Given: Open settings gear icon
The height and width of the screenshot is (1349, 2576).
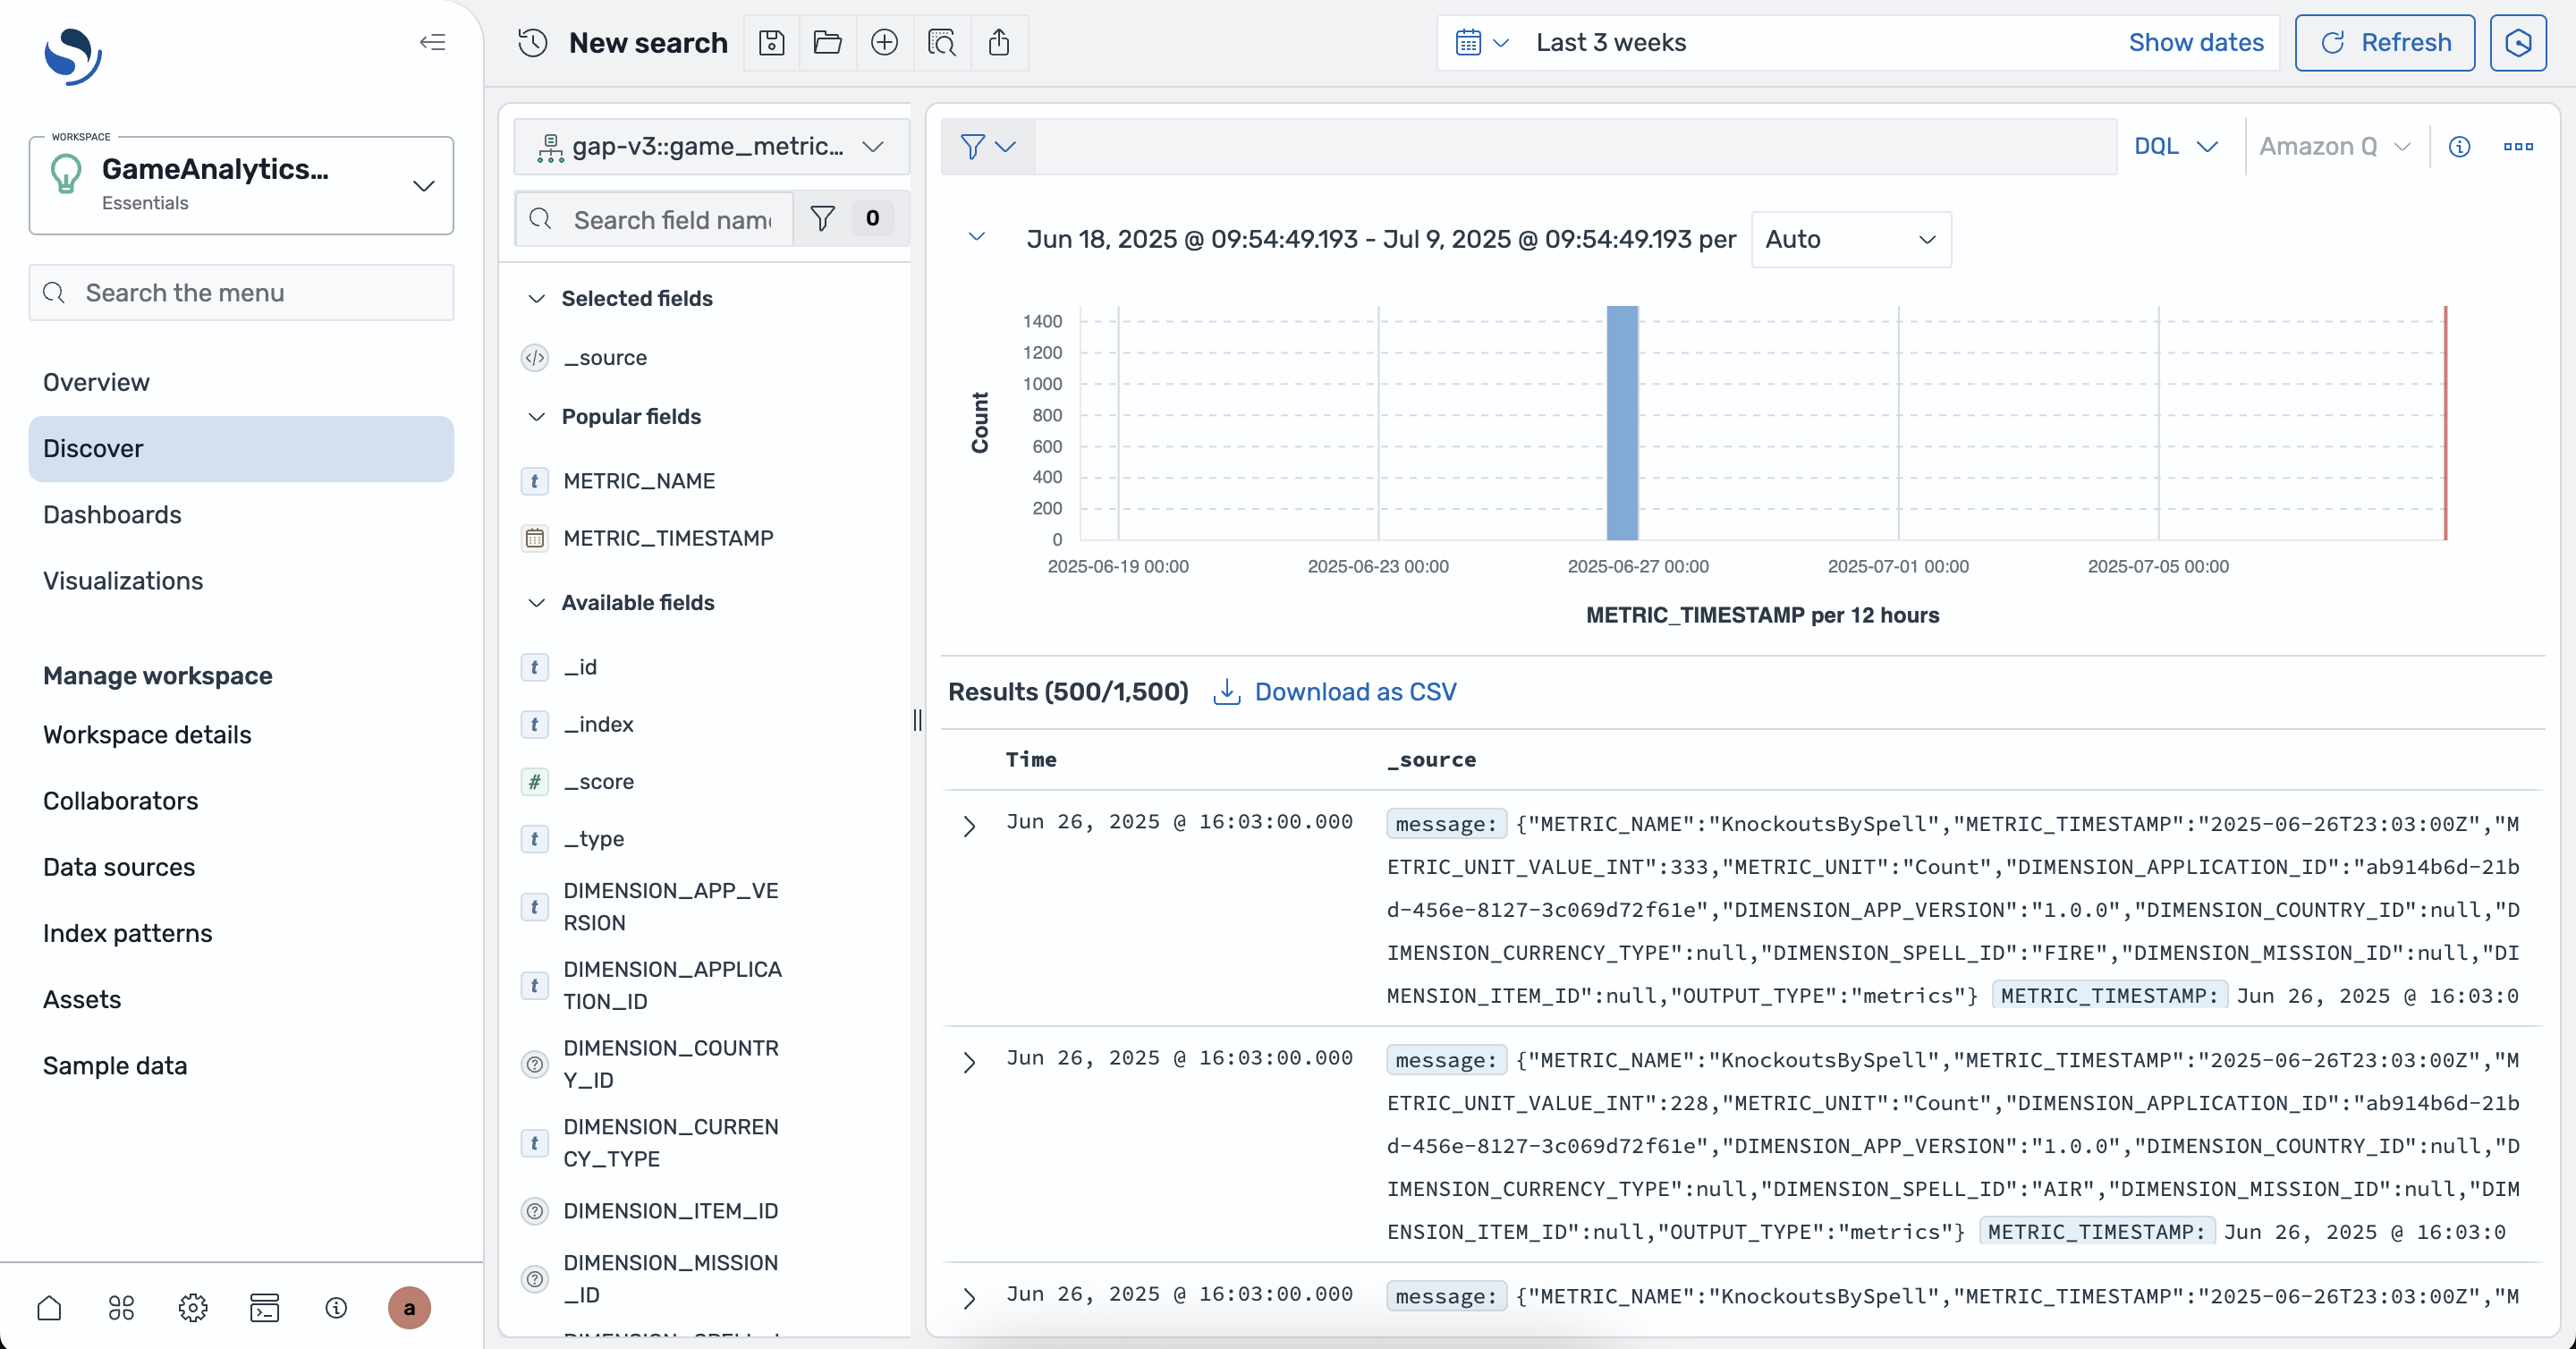Looking at the screenshot, I should pyautogui.click(x=193, y=1307).
